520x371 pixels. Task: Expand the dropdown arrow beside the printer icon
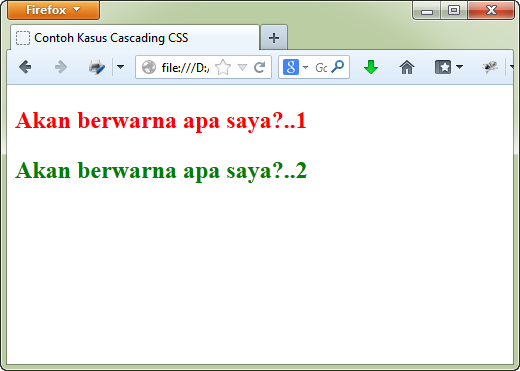[x=120, y=67]
